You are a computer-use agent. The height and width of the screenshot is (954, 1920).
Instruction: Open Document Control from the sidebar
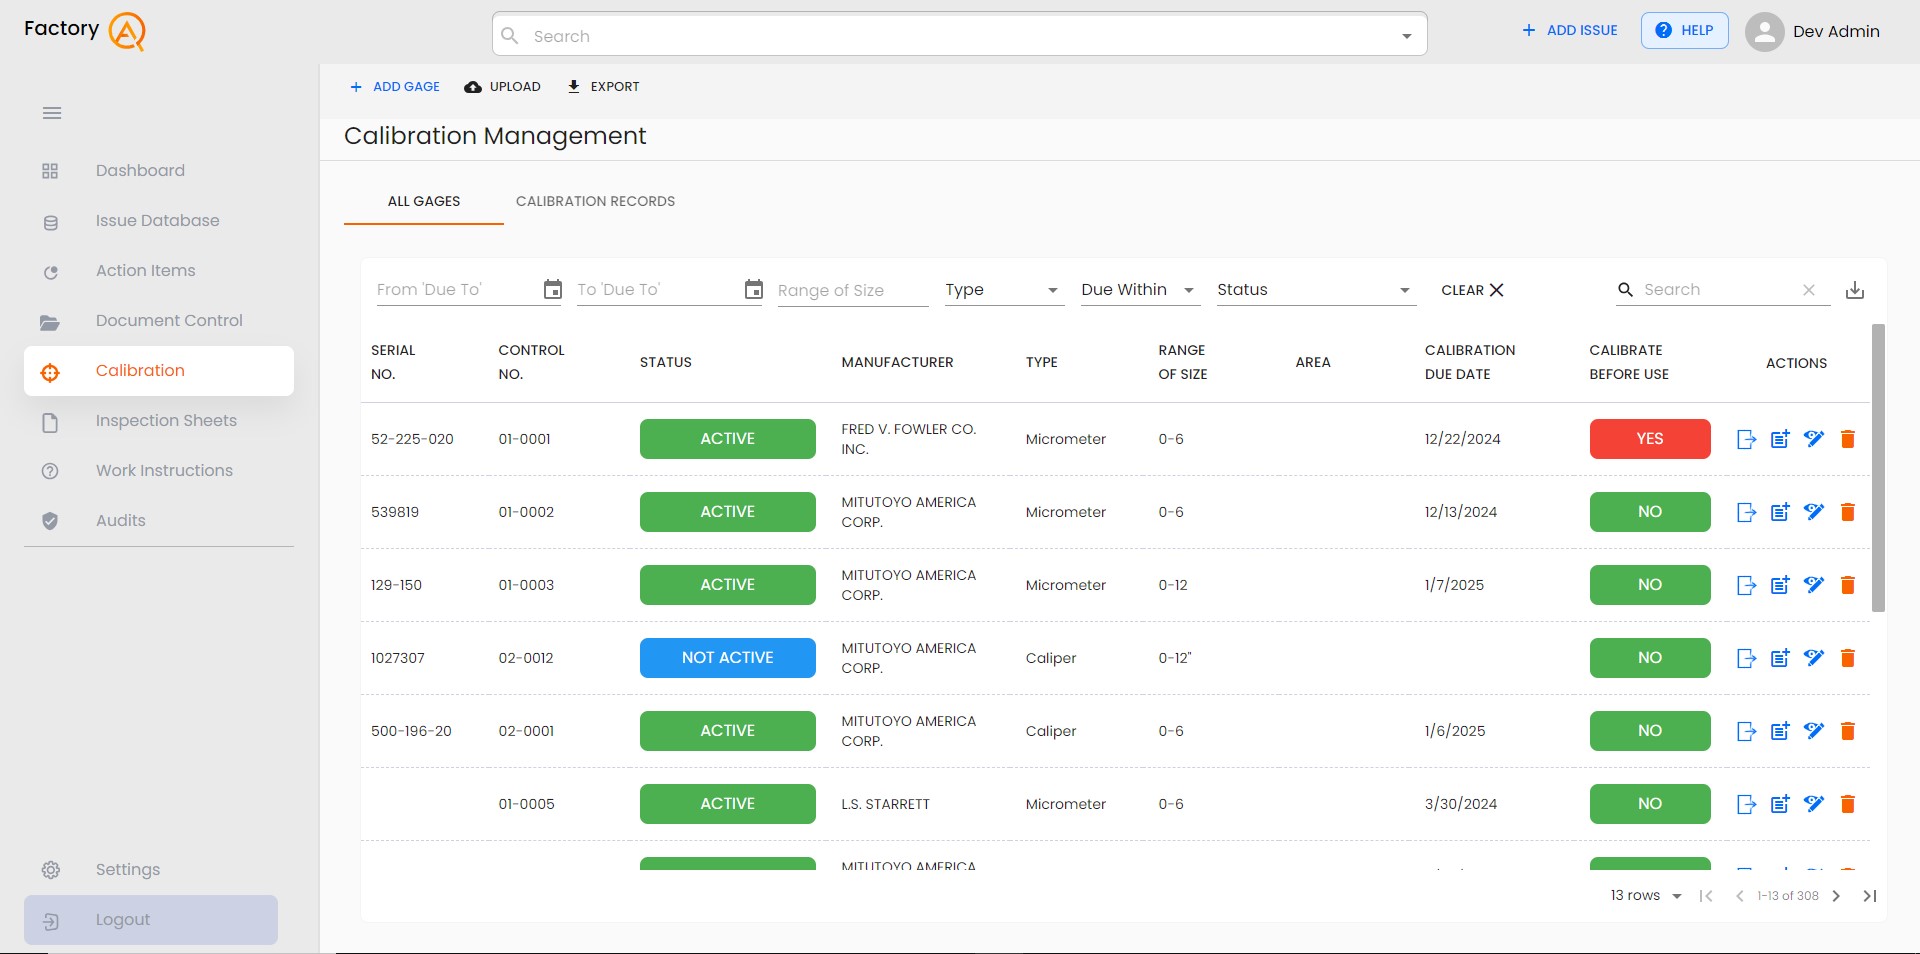click(168, 321)
